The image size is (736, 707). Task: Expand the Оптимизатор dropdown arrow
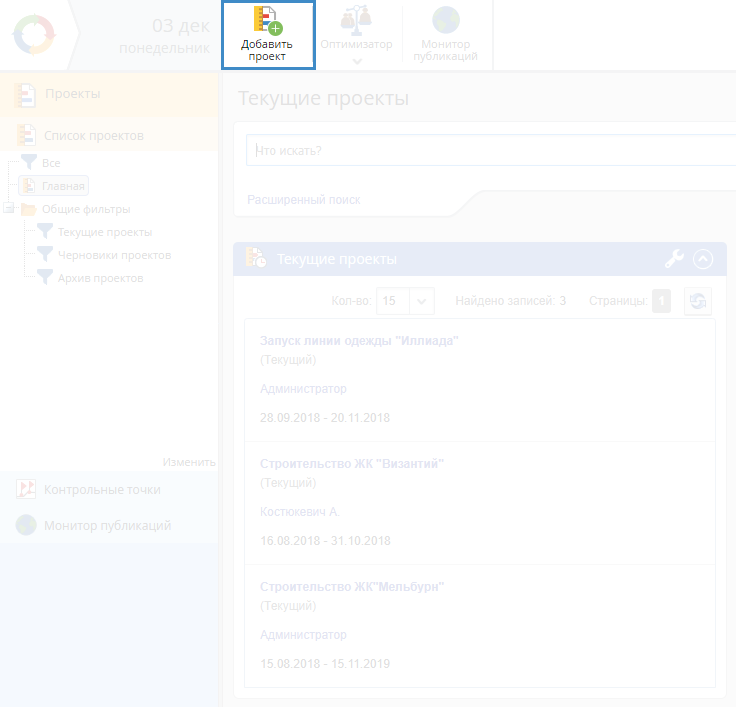click(357, 62)
